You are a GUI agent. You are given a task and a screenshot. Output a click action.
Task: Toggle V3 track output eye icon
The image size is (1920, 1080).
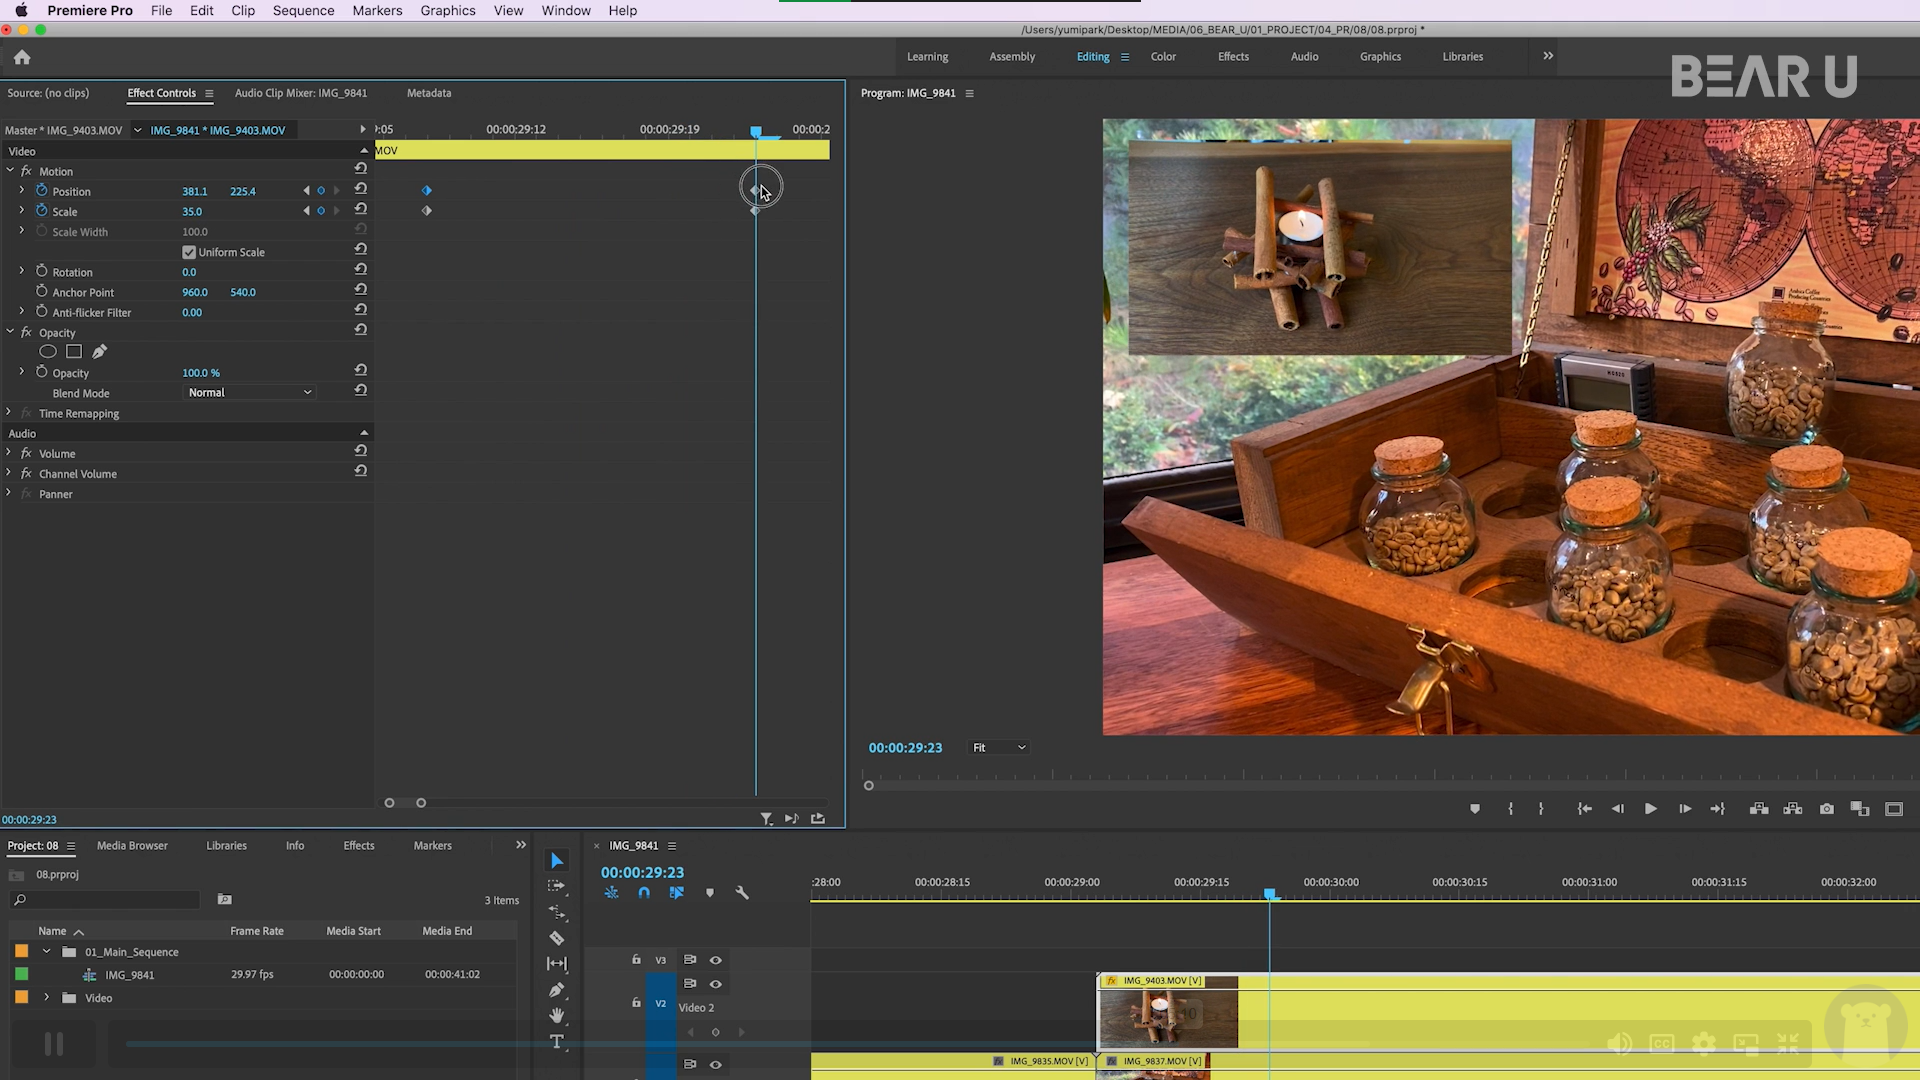(x=716, y=960)
